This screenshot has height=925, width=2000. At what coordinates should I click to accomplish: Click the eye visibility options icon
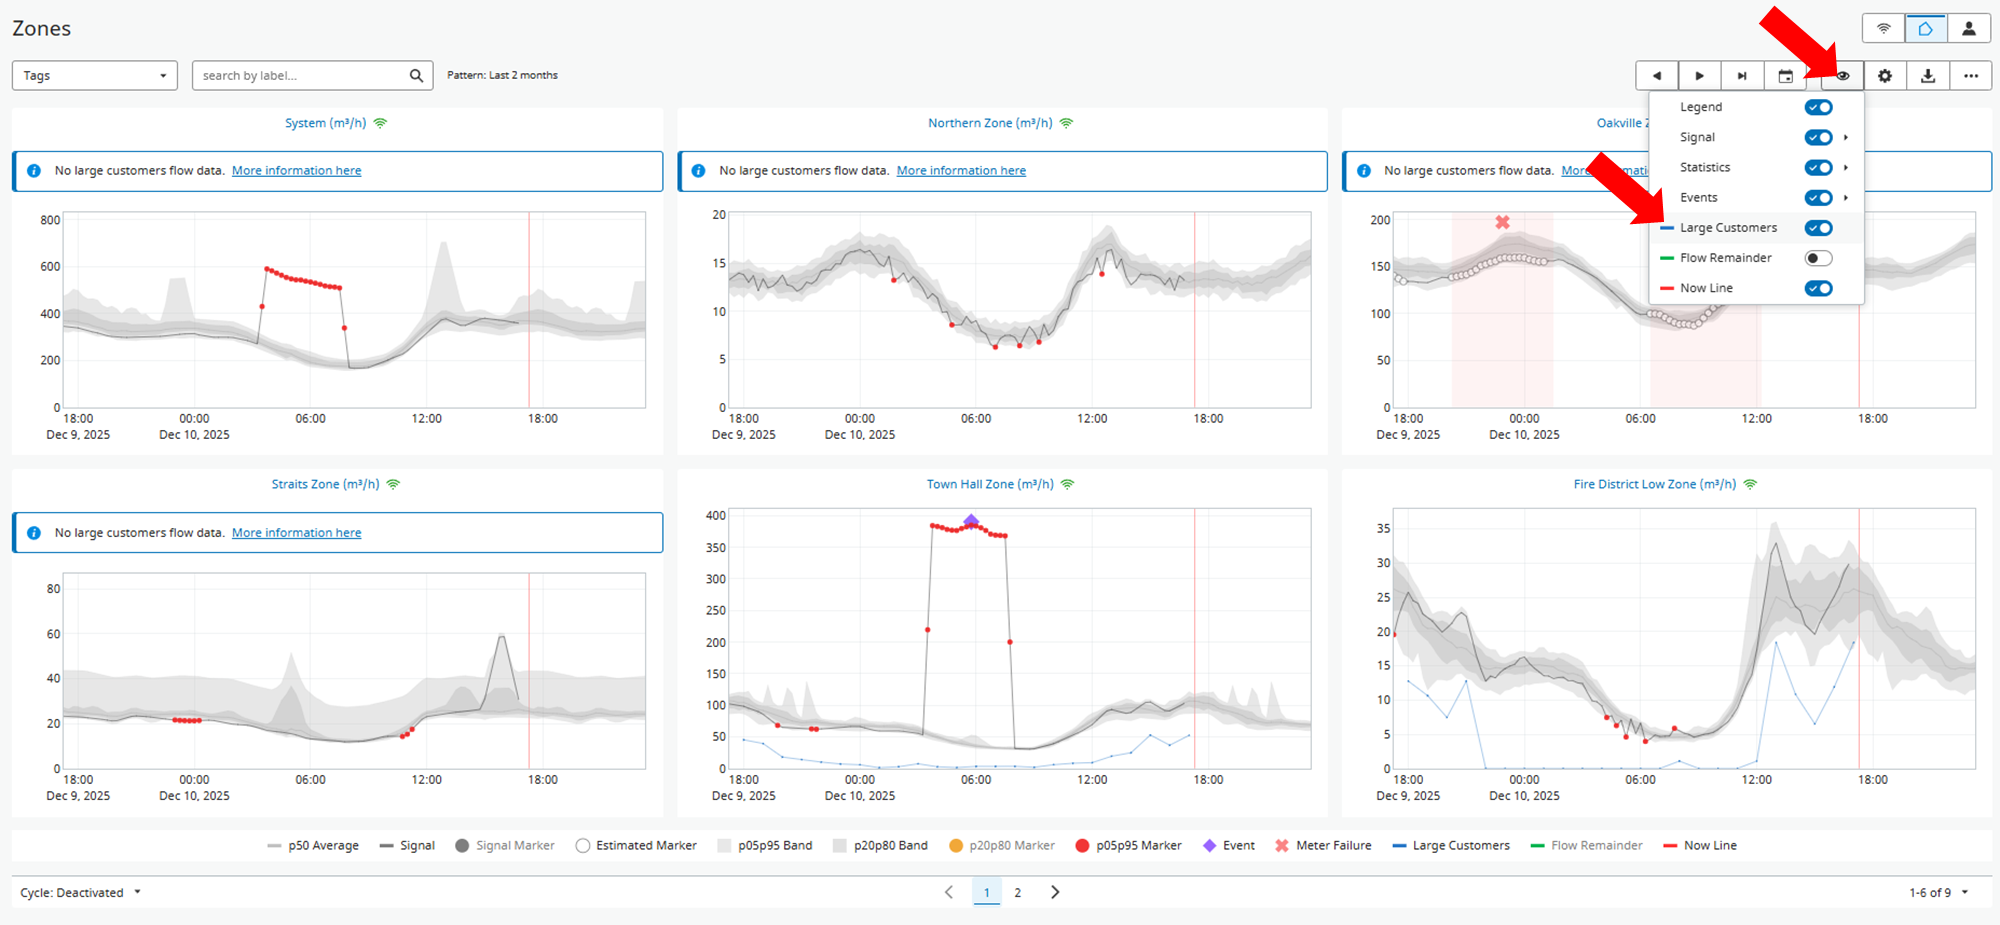click(x=1842, y=76)
